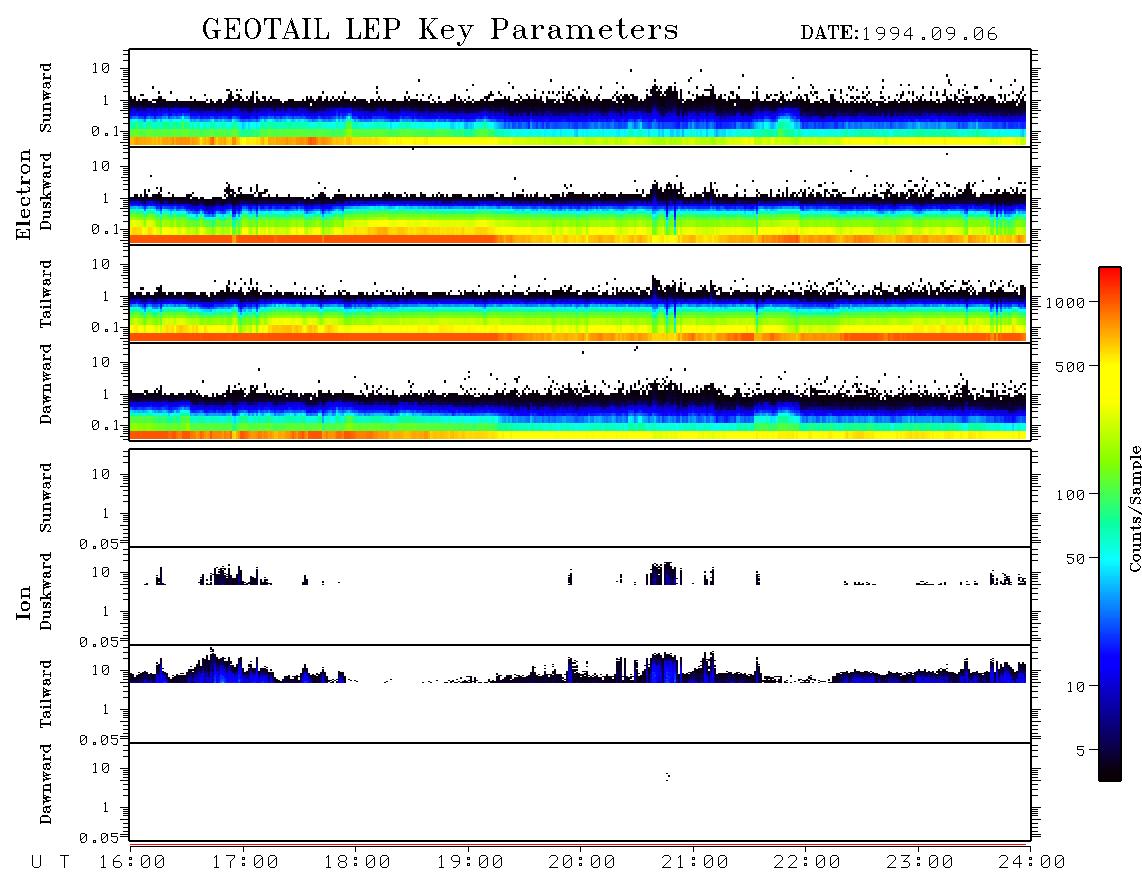The width and height of the screenshot is (1142, 880).
Task: Click the vertical 'Ion' group label
Action: point(24,602)
